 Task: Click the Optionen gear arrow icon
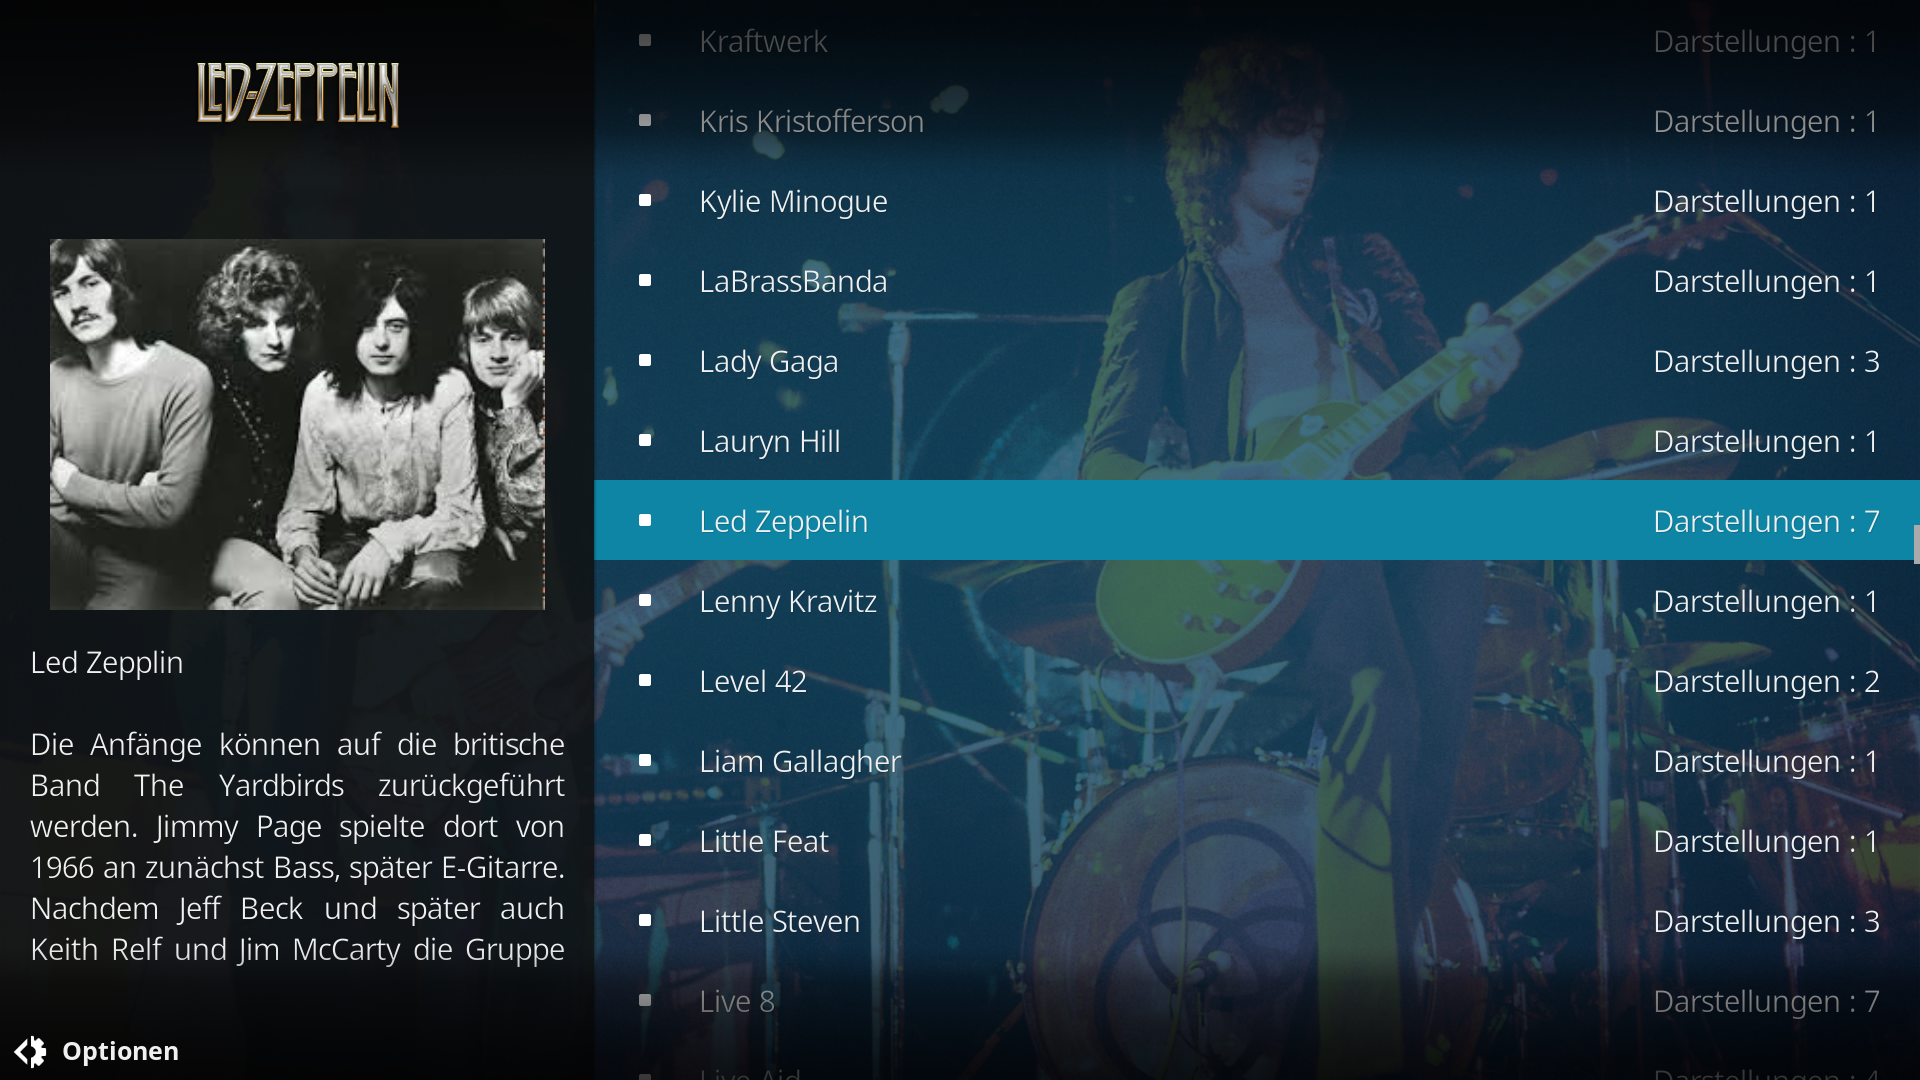(30, 1051)
